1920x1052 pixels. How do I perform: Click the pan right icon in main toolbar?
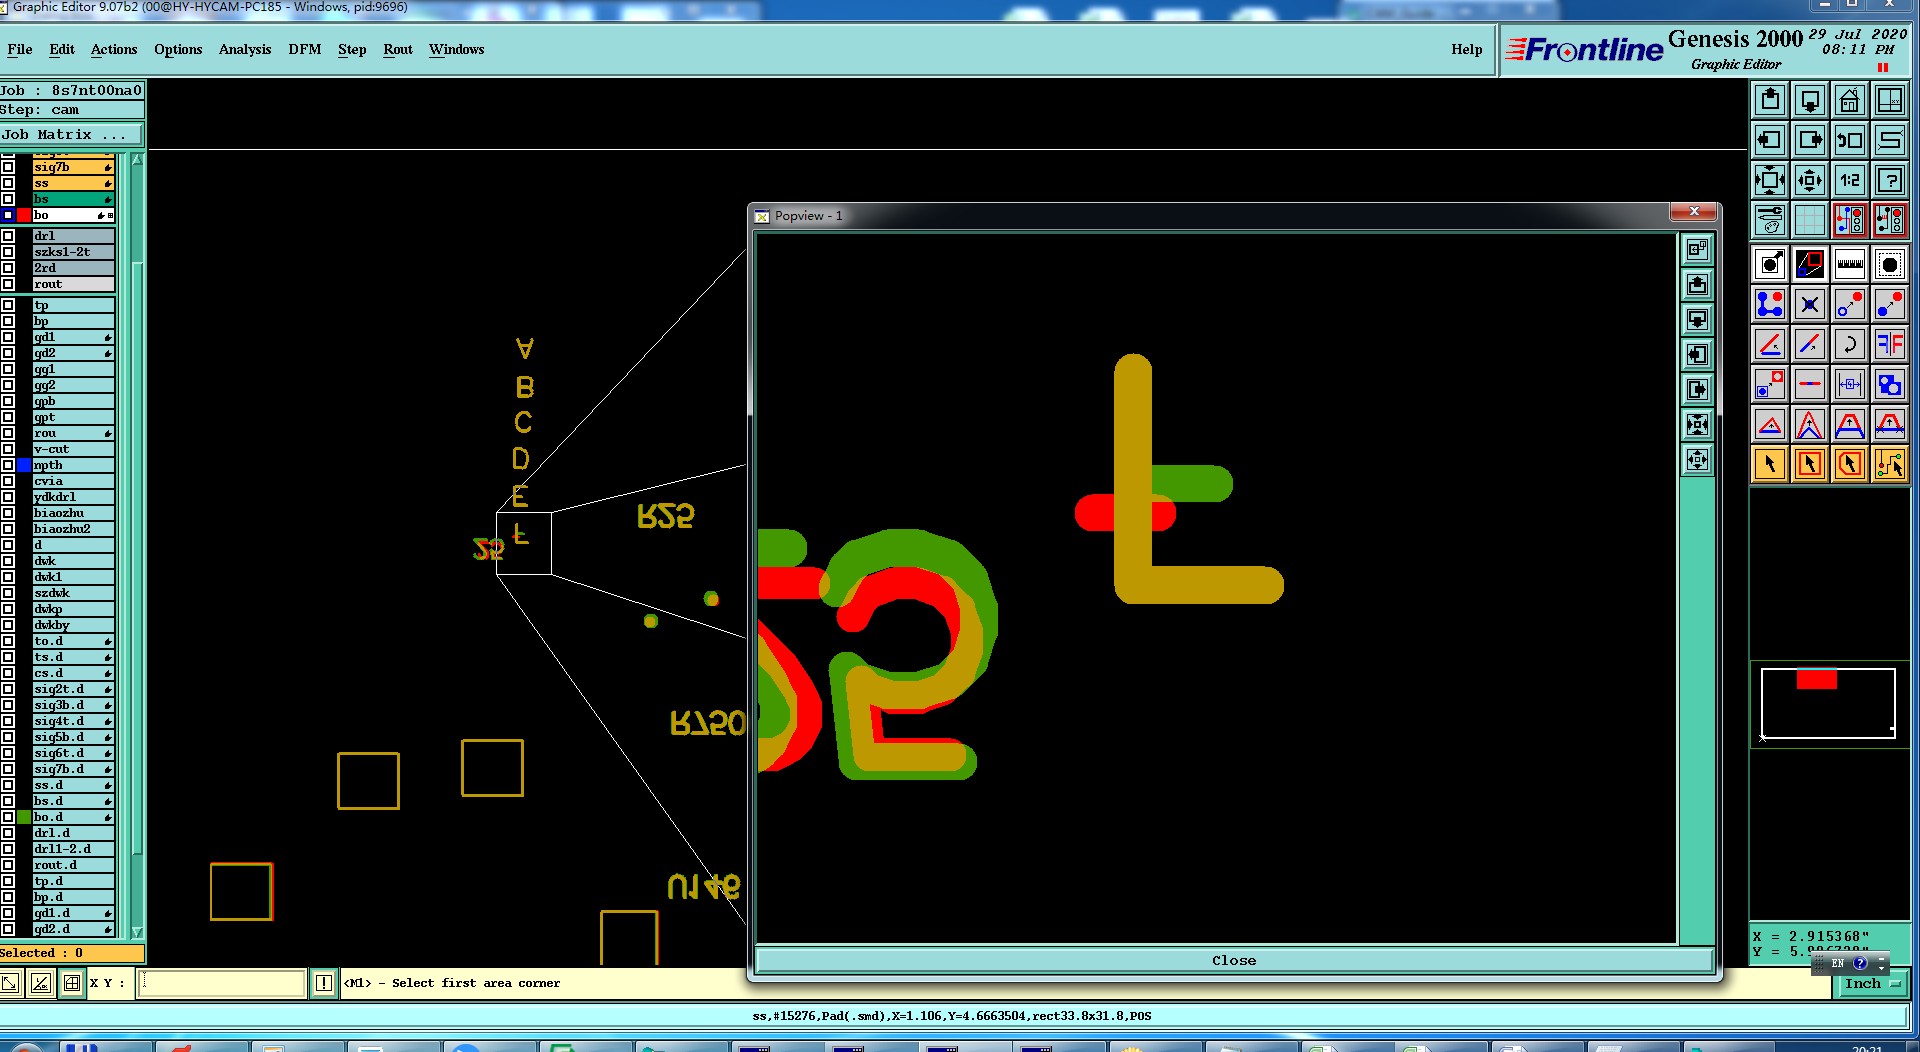(1810, 140)
